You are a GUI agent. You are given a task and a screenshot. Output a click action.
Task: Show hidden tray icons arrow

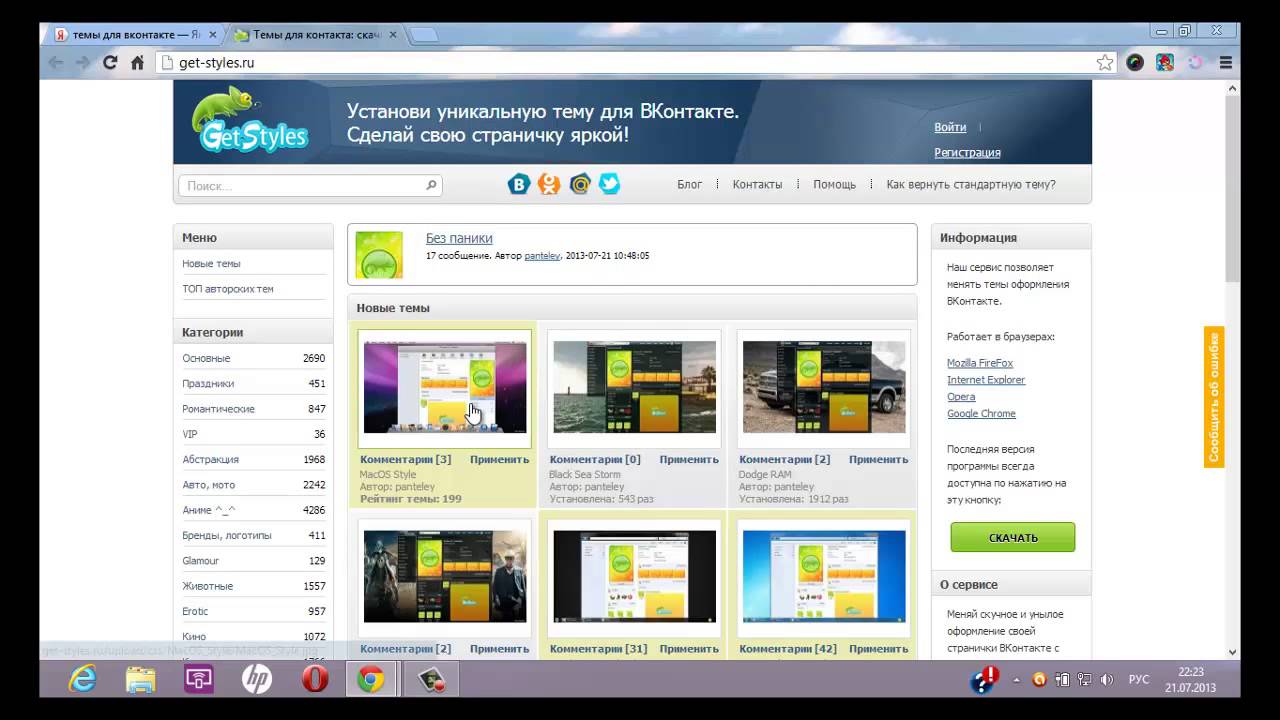point(1017,680)
